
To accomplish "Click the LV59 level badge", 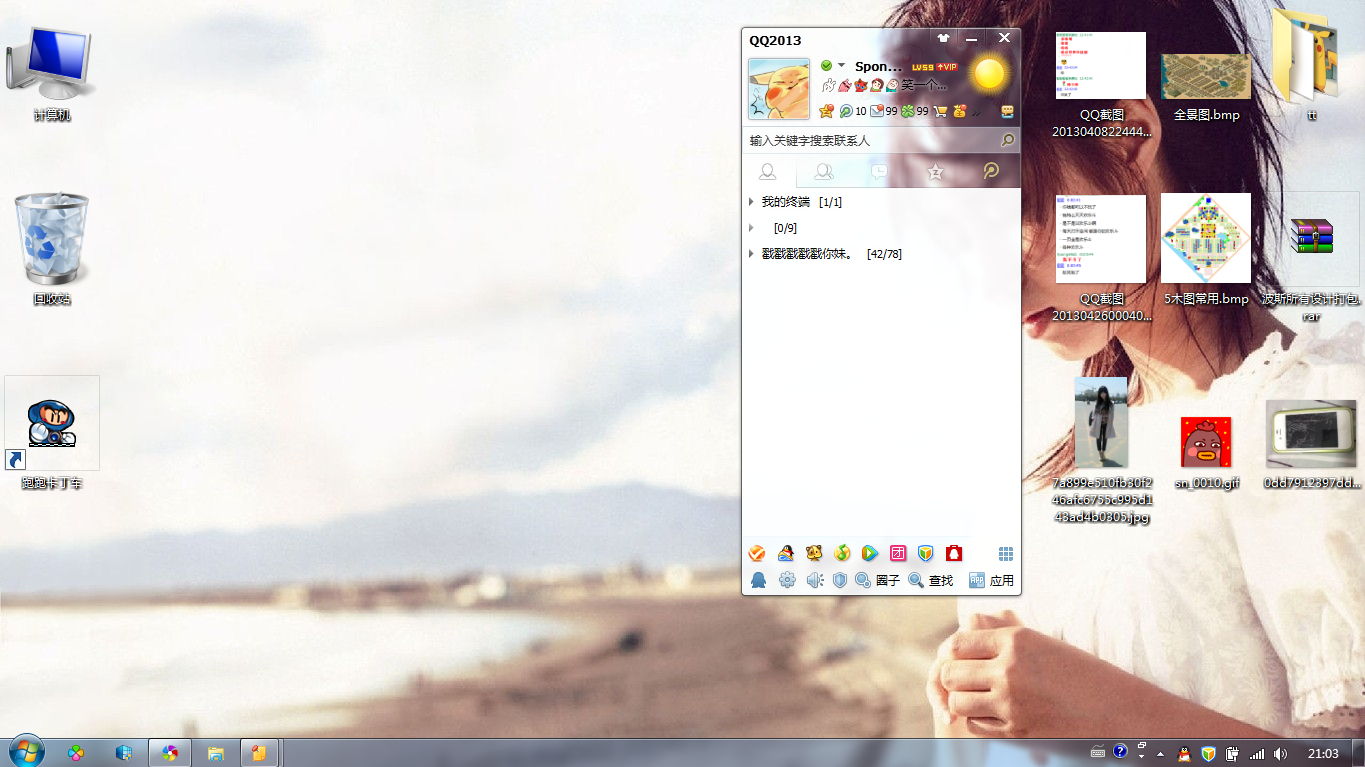I will [x=922, y=67].
